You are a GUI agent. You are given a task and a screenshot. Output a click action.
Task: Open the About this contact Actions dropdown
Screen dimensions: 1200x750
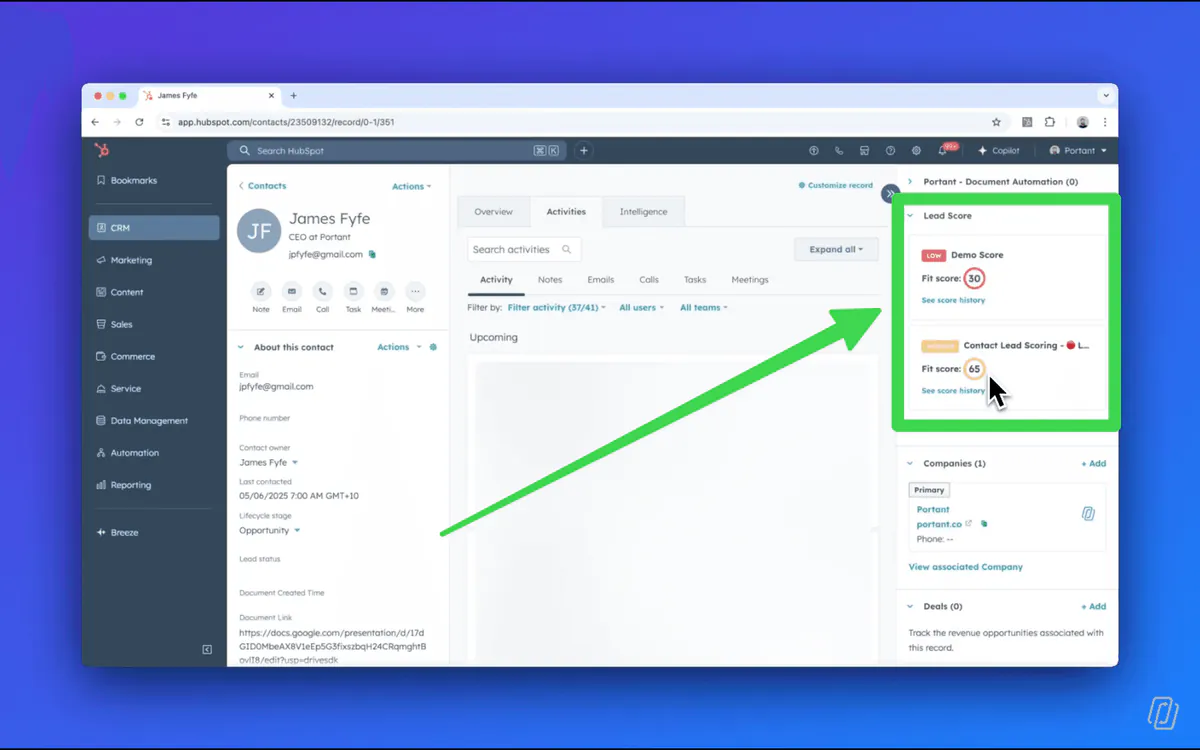click(x=399, y=347)
